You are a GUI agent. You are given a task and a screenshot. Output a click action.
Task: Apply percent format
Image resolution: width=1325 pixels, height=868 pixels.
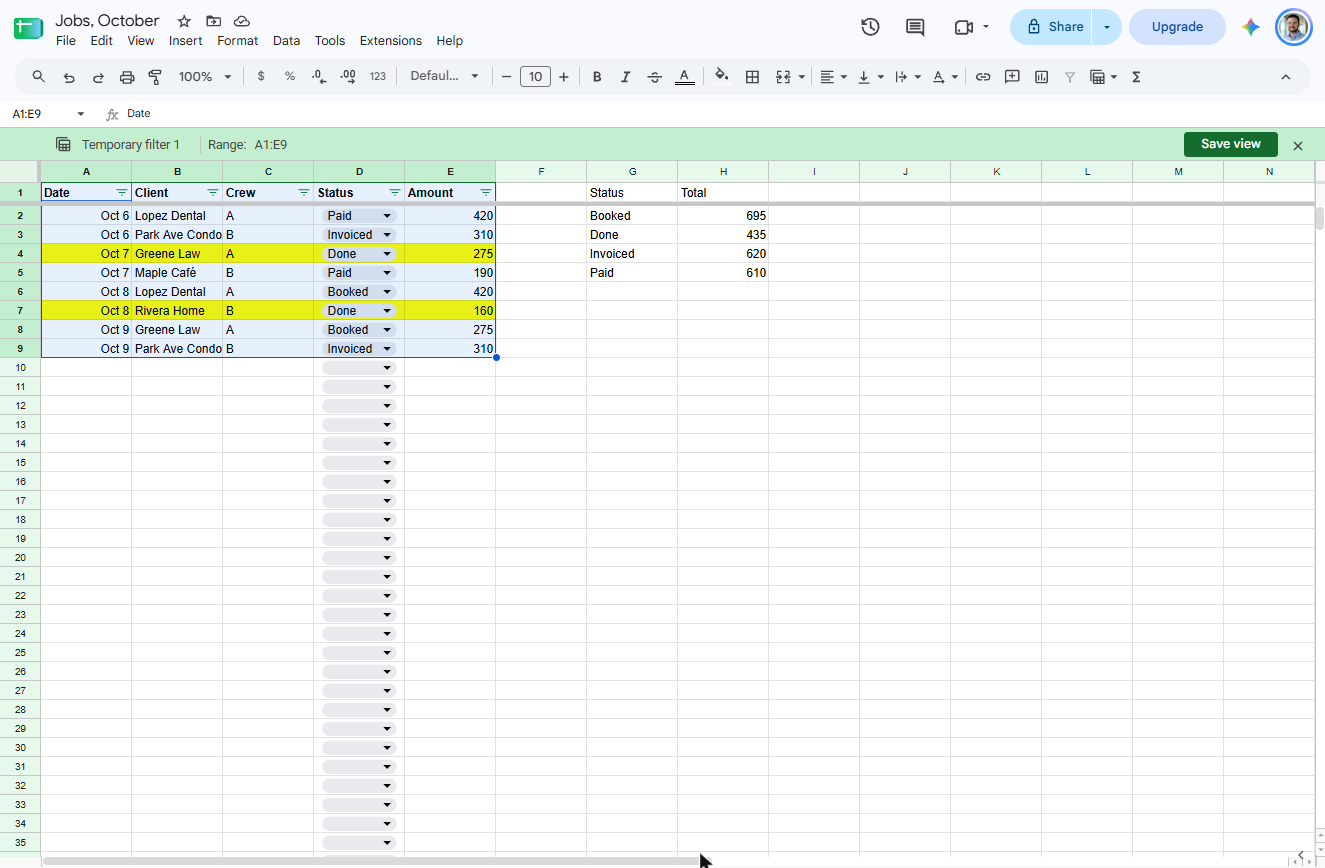click(x=290, y=77)
